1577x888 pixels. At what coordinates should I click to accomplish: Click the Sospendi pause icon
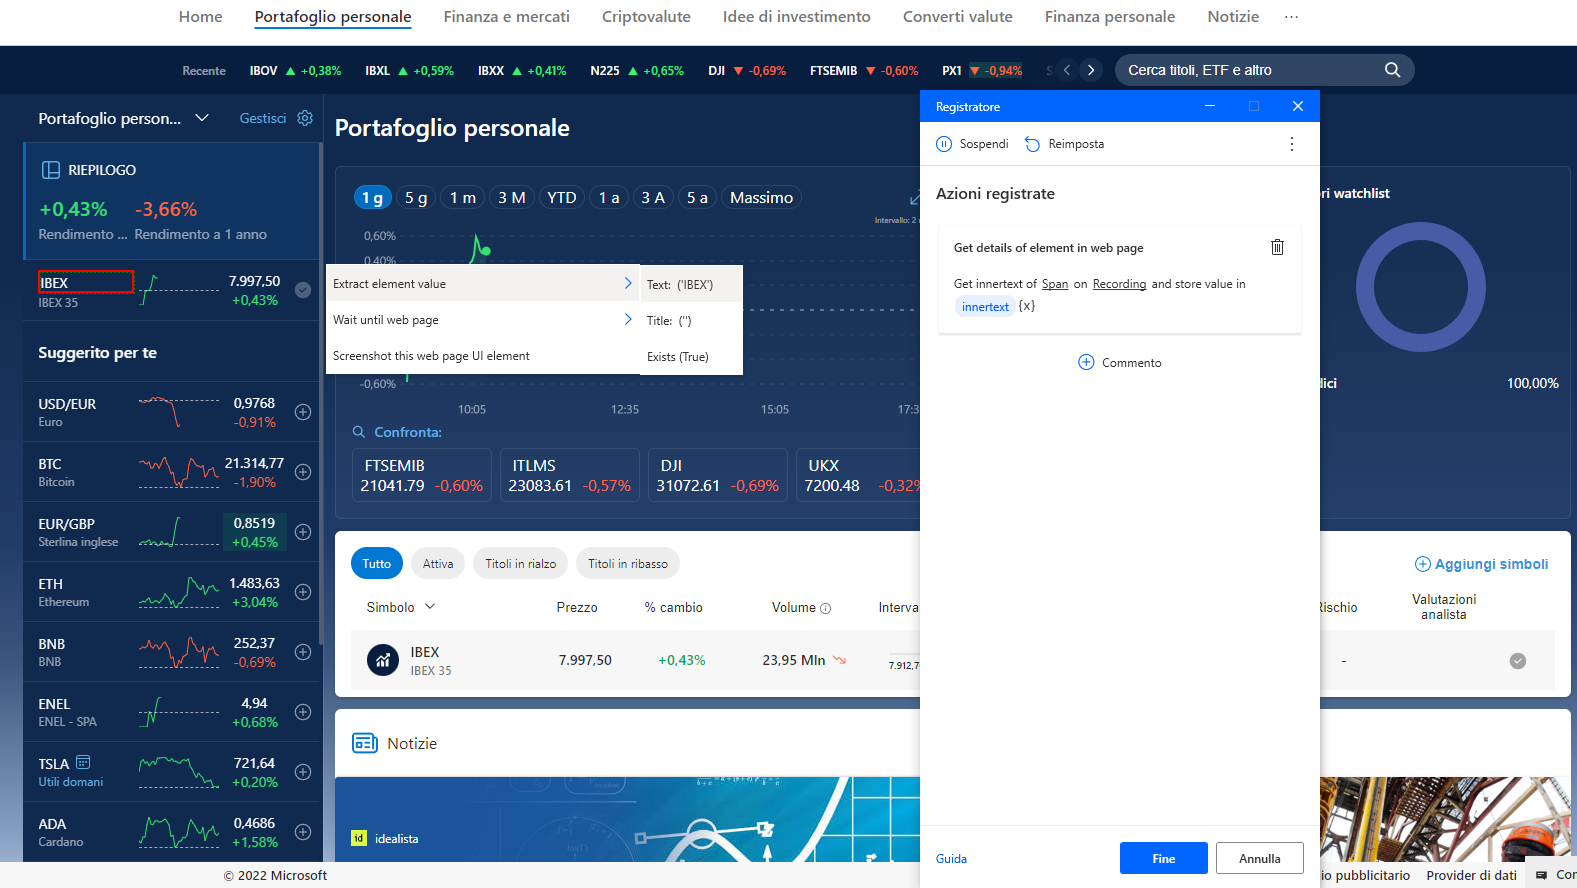[x=944, y=144]
